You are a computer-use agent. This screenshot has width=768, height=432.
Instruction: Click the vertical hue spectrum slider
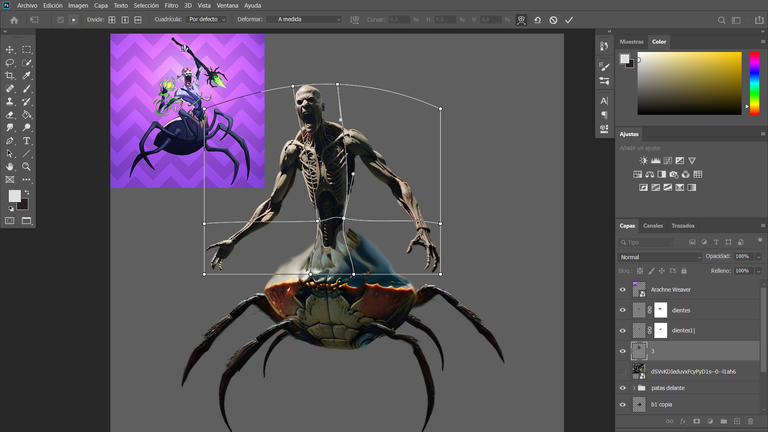point(755,83)
